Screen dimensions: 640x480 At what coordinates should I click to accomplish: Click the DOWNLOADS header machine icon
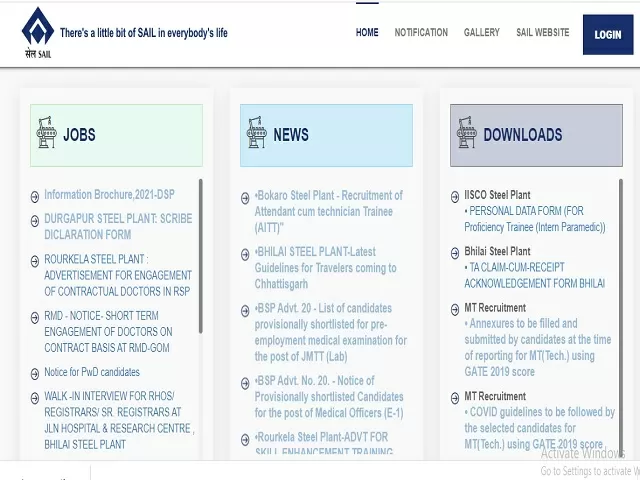[467, 132]
